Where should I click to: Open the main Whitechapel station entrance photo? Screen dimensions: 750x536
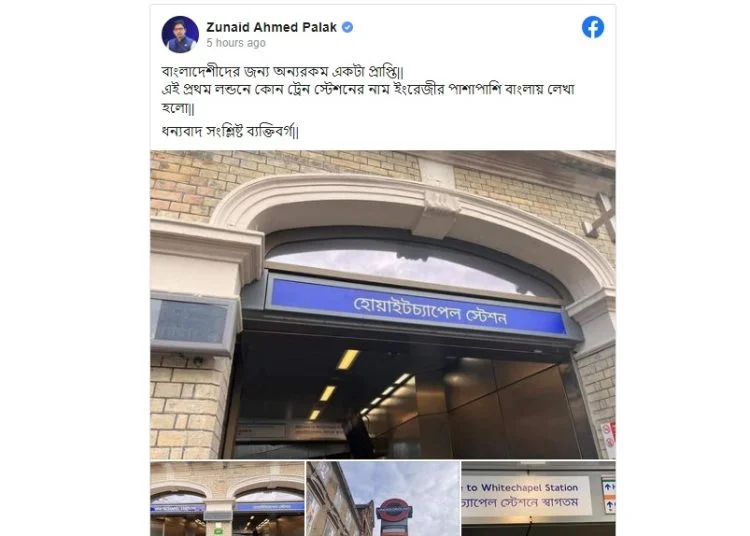(x=383, y=305)
